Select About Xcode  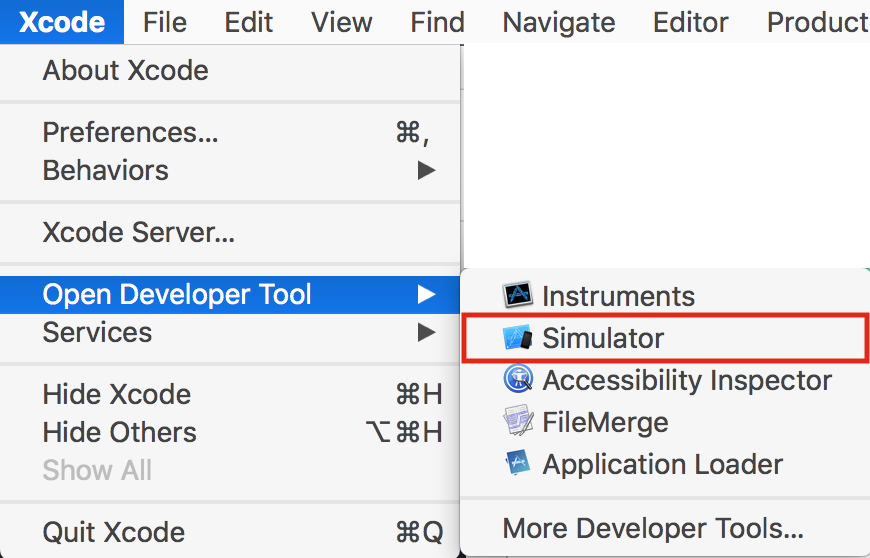click(125, 71)
